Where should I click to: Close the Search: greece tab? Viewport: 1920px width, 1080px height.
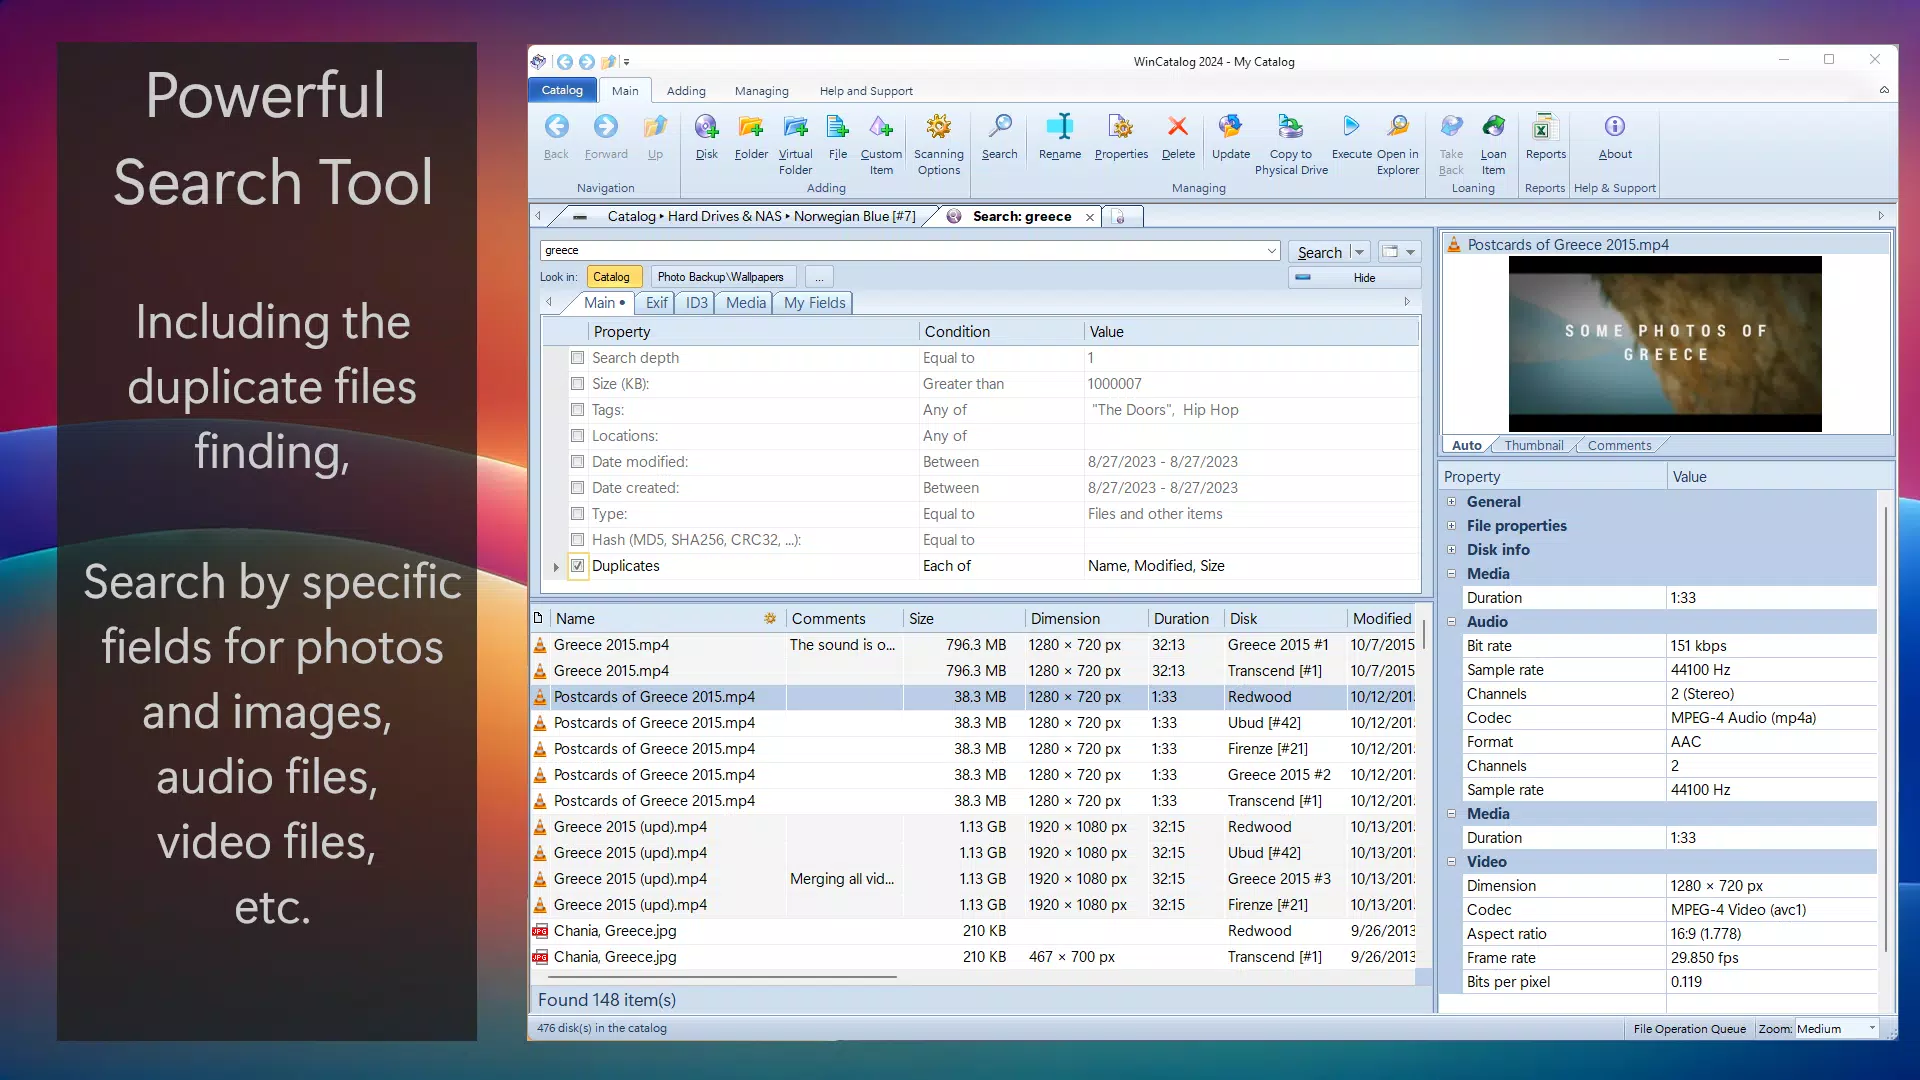1089,217
